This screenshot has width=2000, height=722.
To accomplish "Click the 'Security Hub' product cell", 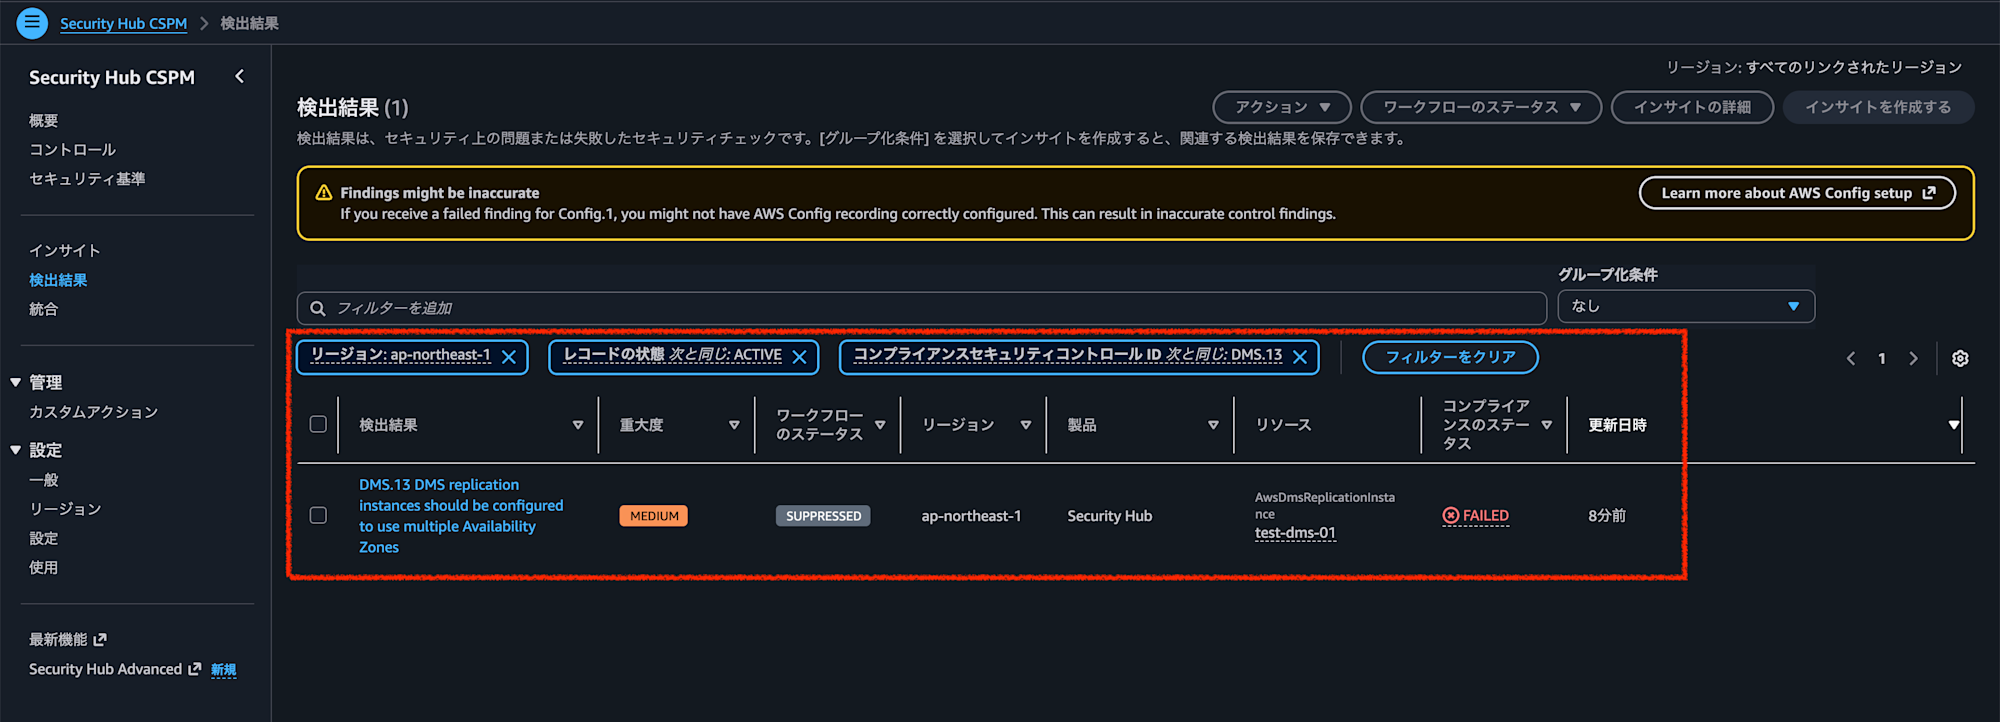I will pos(1109,516).
